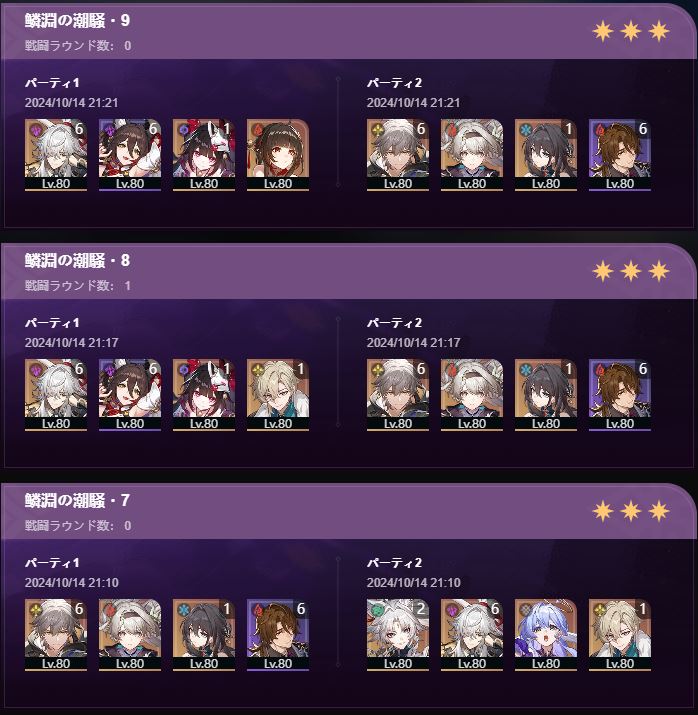Click blond character portrait in stage 7 Party 2
This screenshot has width=698, height=715.
620,635
